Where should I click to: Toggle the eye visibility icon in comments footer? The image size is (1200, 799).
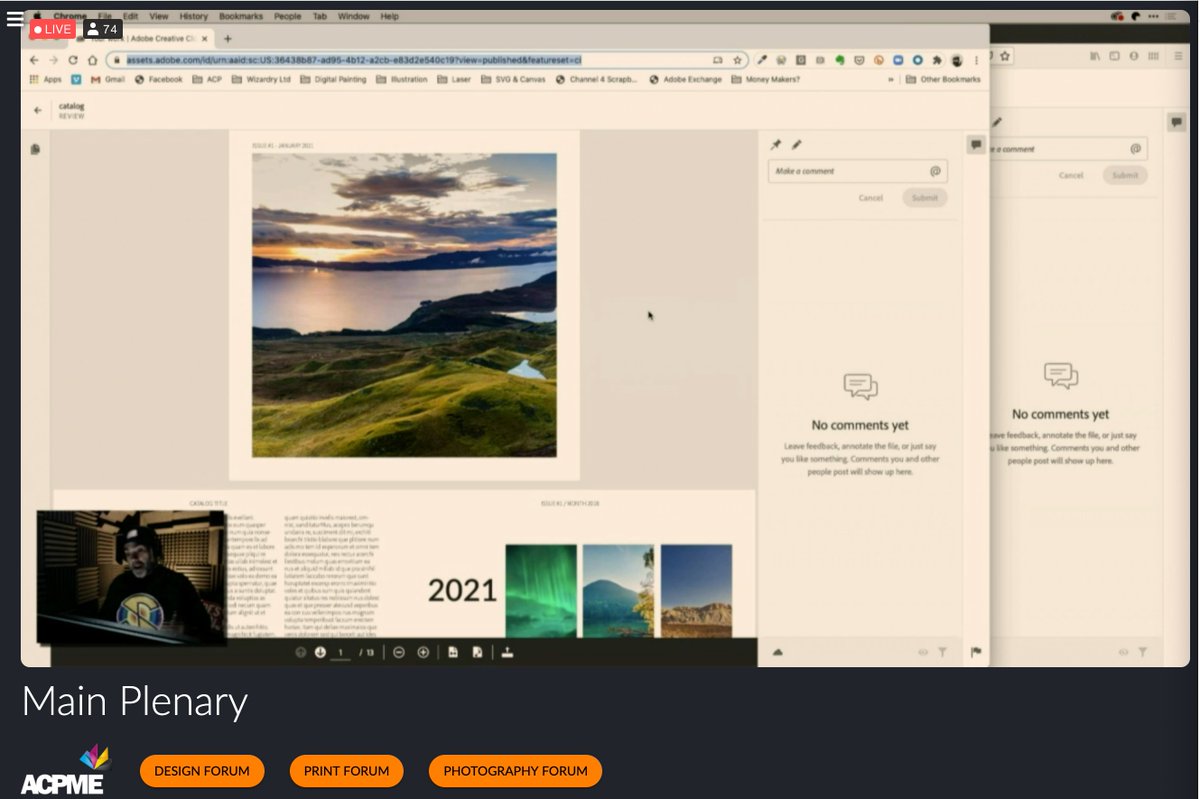point(923,652)
